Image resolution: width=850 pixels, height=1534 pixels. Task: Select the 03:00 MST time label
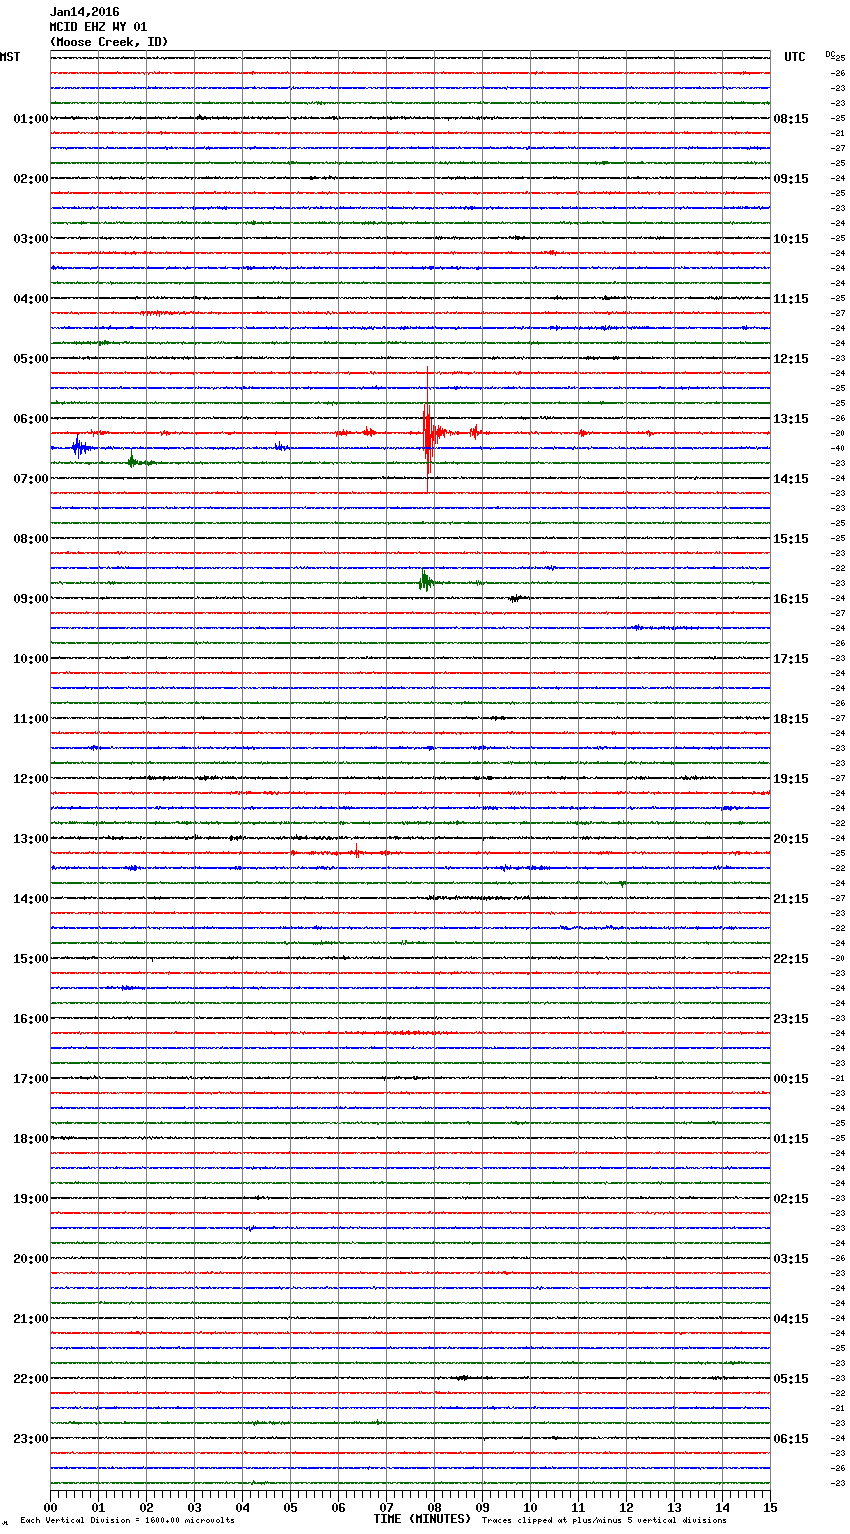[31, 239]
